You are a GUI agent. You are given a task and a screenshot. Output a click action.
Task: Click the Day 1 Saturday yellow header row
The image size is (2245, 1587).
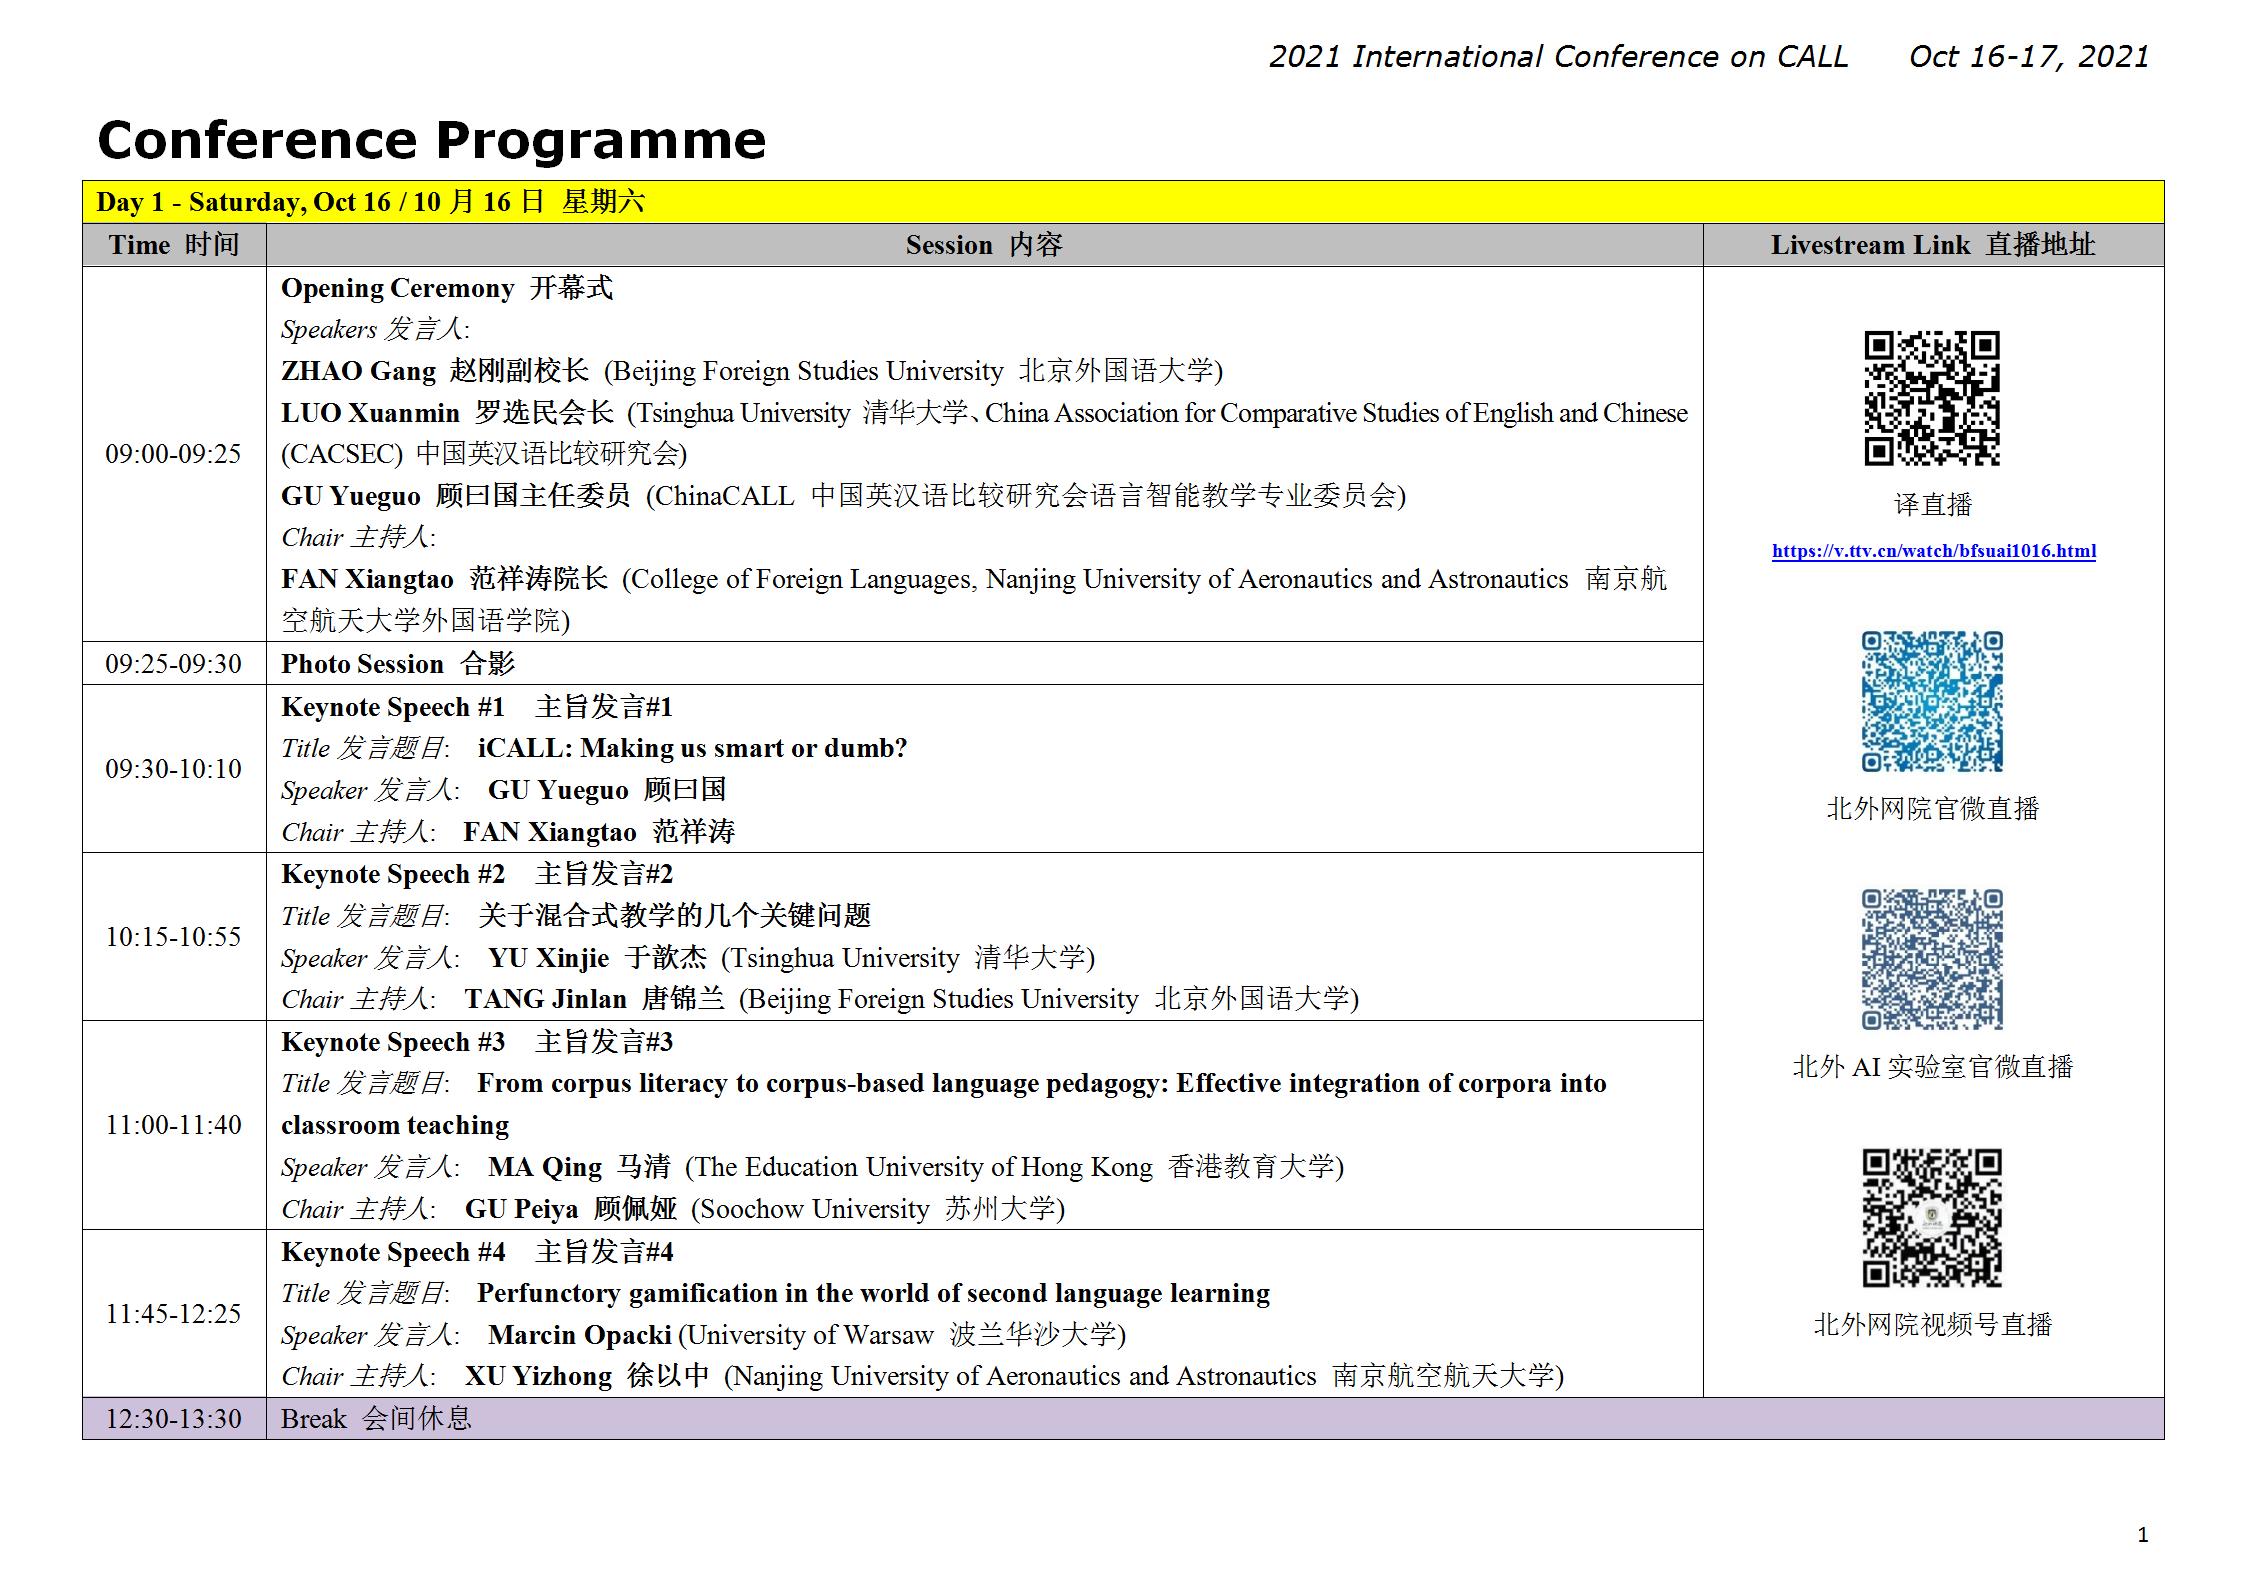point(370,202)
